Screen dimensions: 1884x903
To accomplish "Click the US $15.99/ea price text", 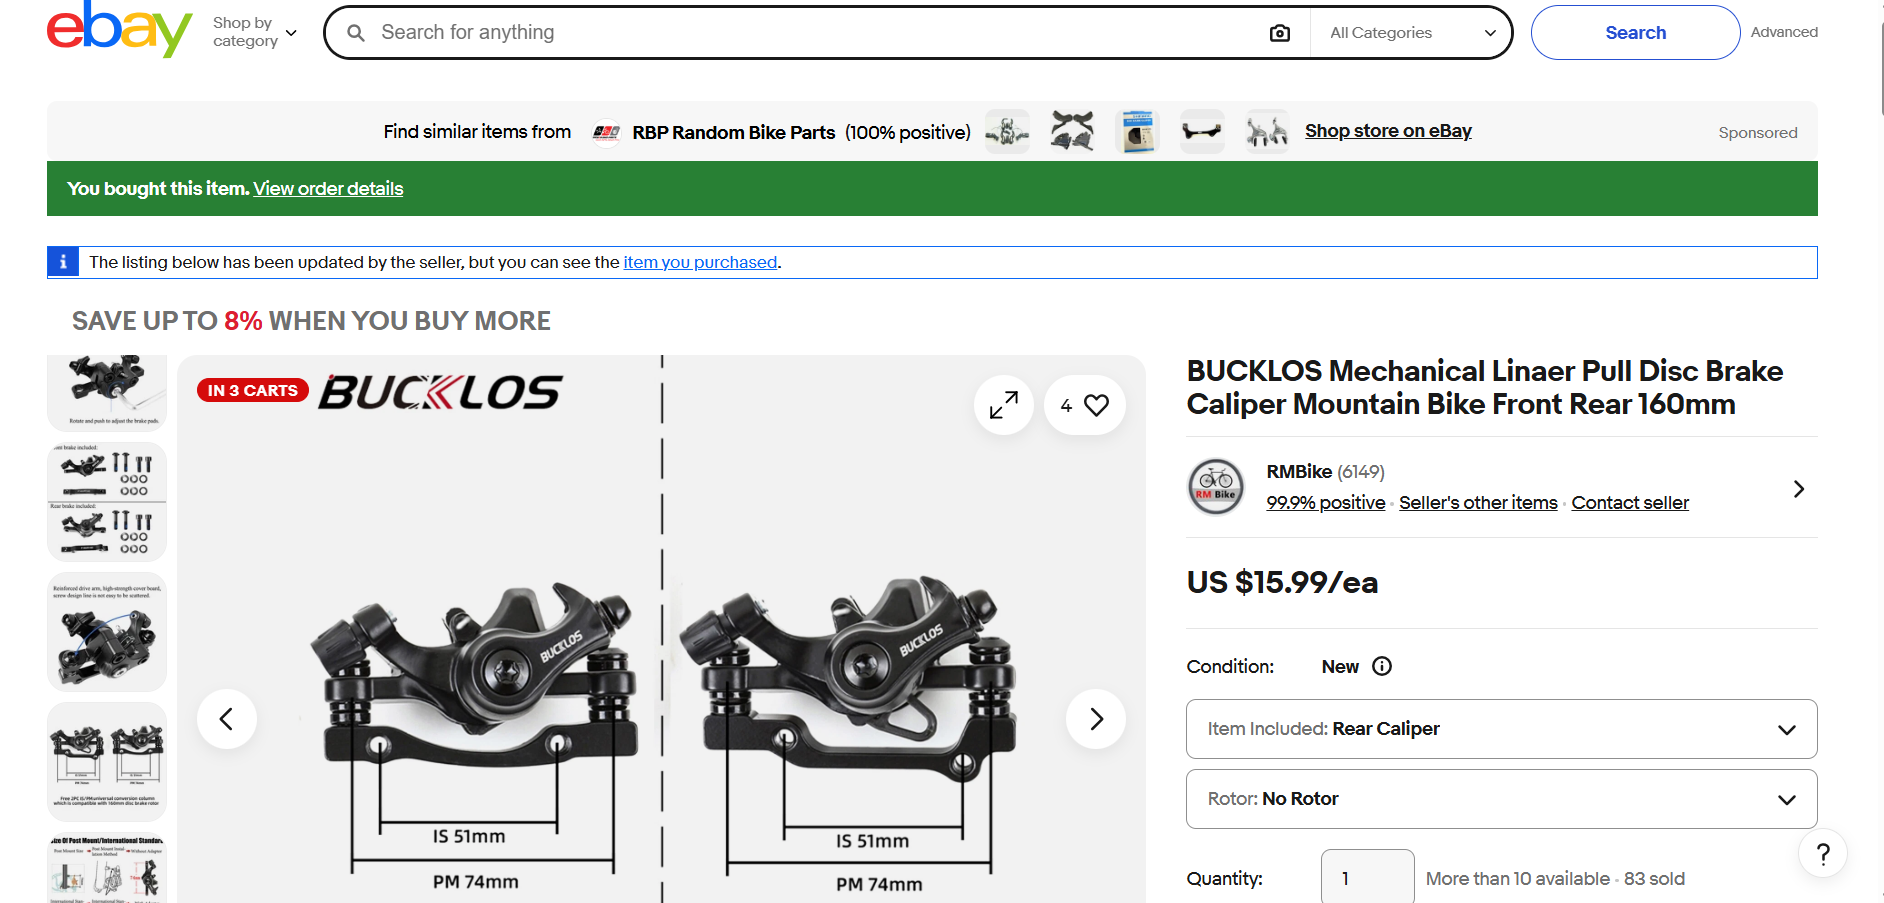I will (1282, 582).
